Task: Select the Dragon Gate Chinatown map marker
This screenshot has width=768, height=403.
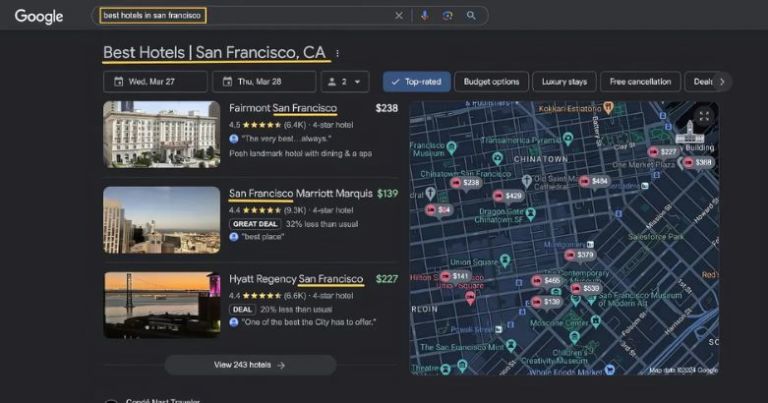Action: pyautogui.click(x=530, y=213)
